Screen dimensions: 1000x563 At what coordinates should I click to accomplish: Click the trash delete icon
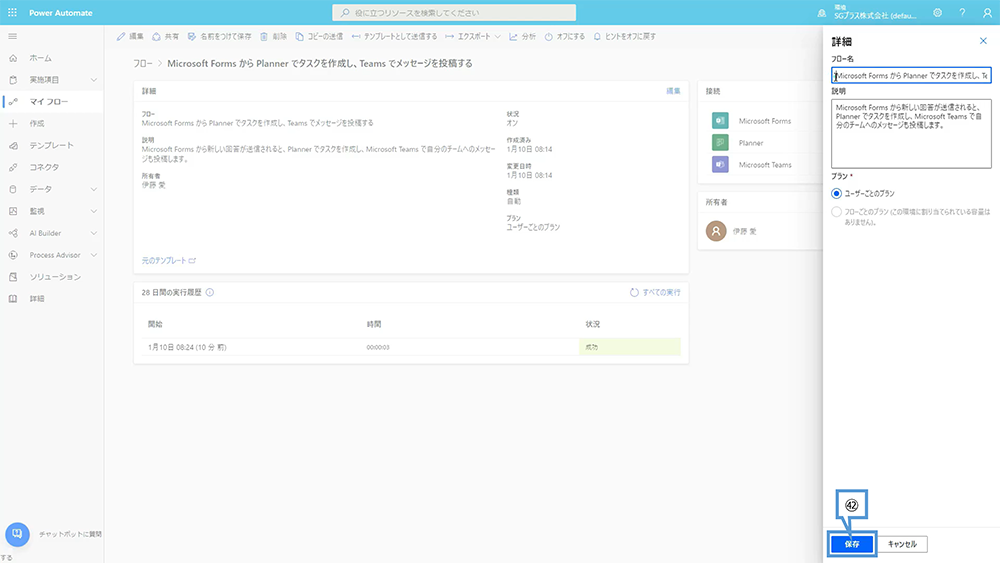tap(264, 36)
